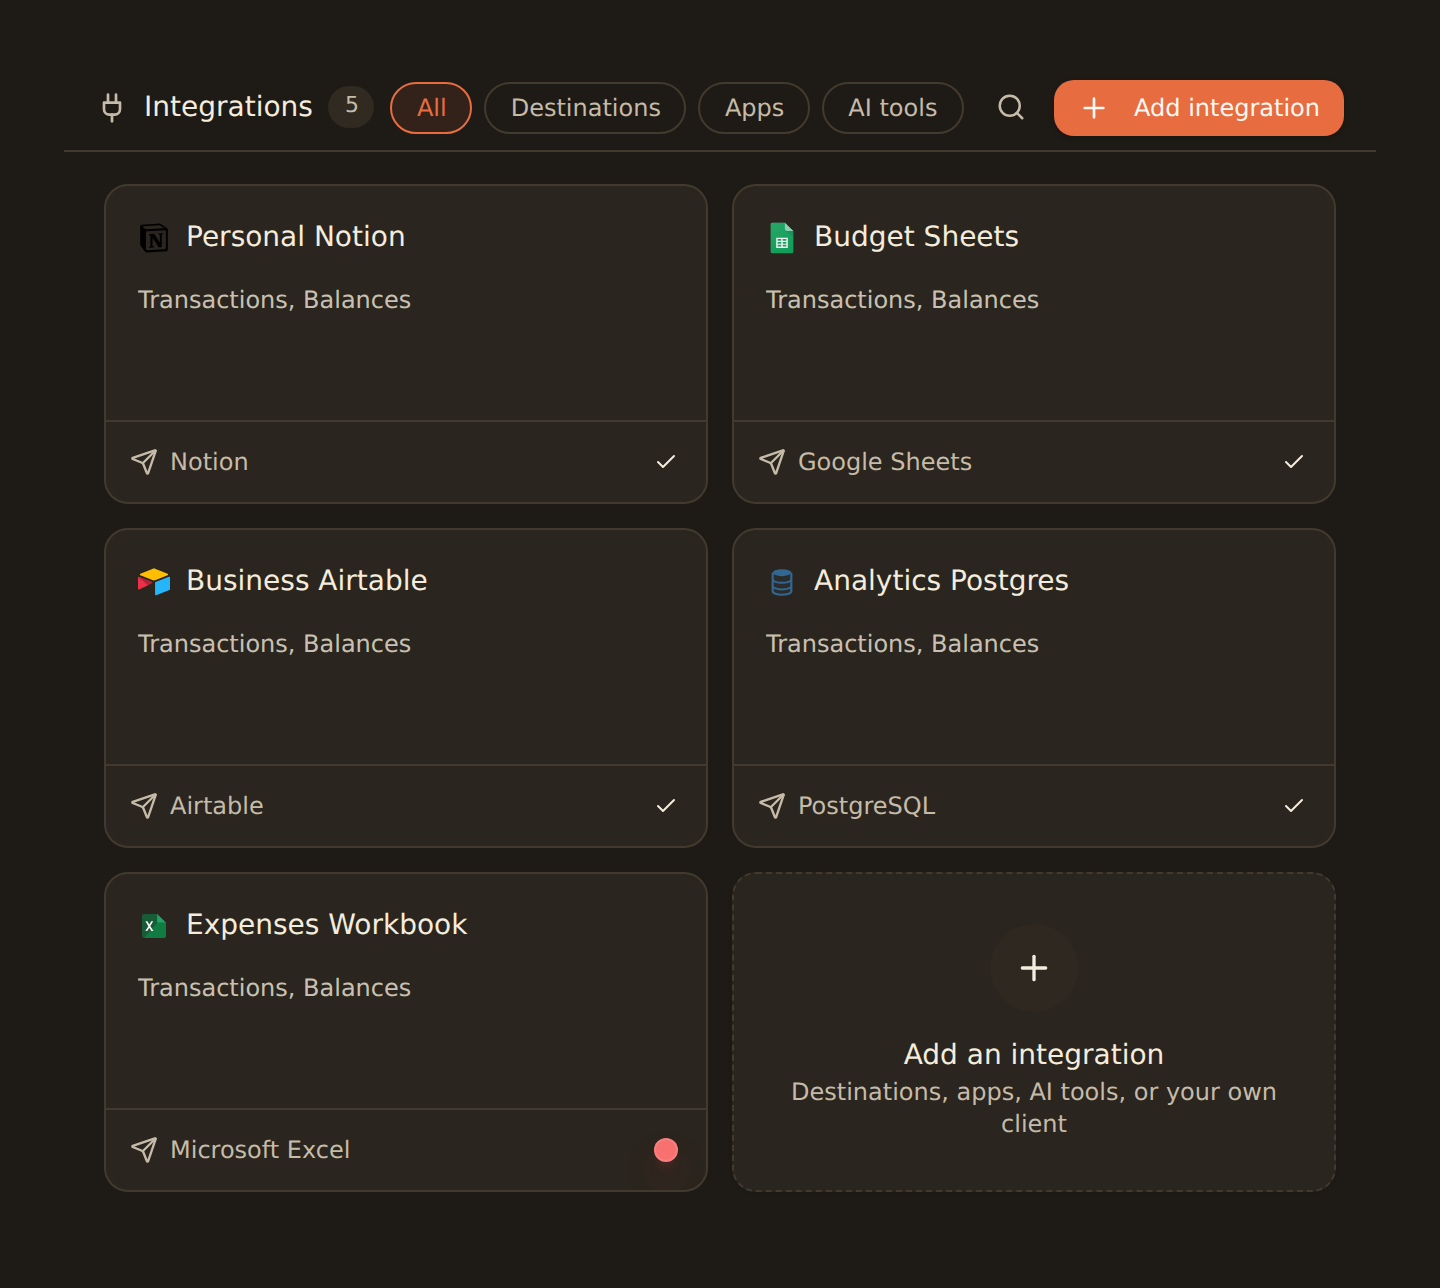Click the send arrow icon next to Google Sheets
Screen dimensions: 1440x1288
point(772,461)
